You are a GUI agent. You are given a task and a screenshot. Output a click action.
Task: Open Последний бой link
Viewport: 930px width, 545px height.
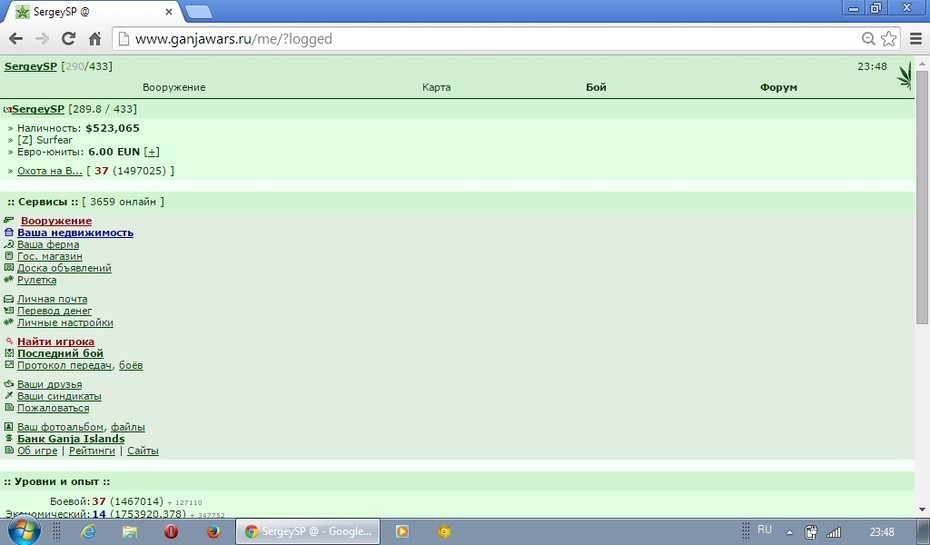click(x=60, y=353)
